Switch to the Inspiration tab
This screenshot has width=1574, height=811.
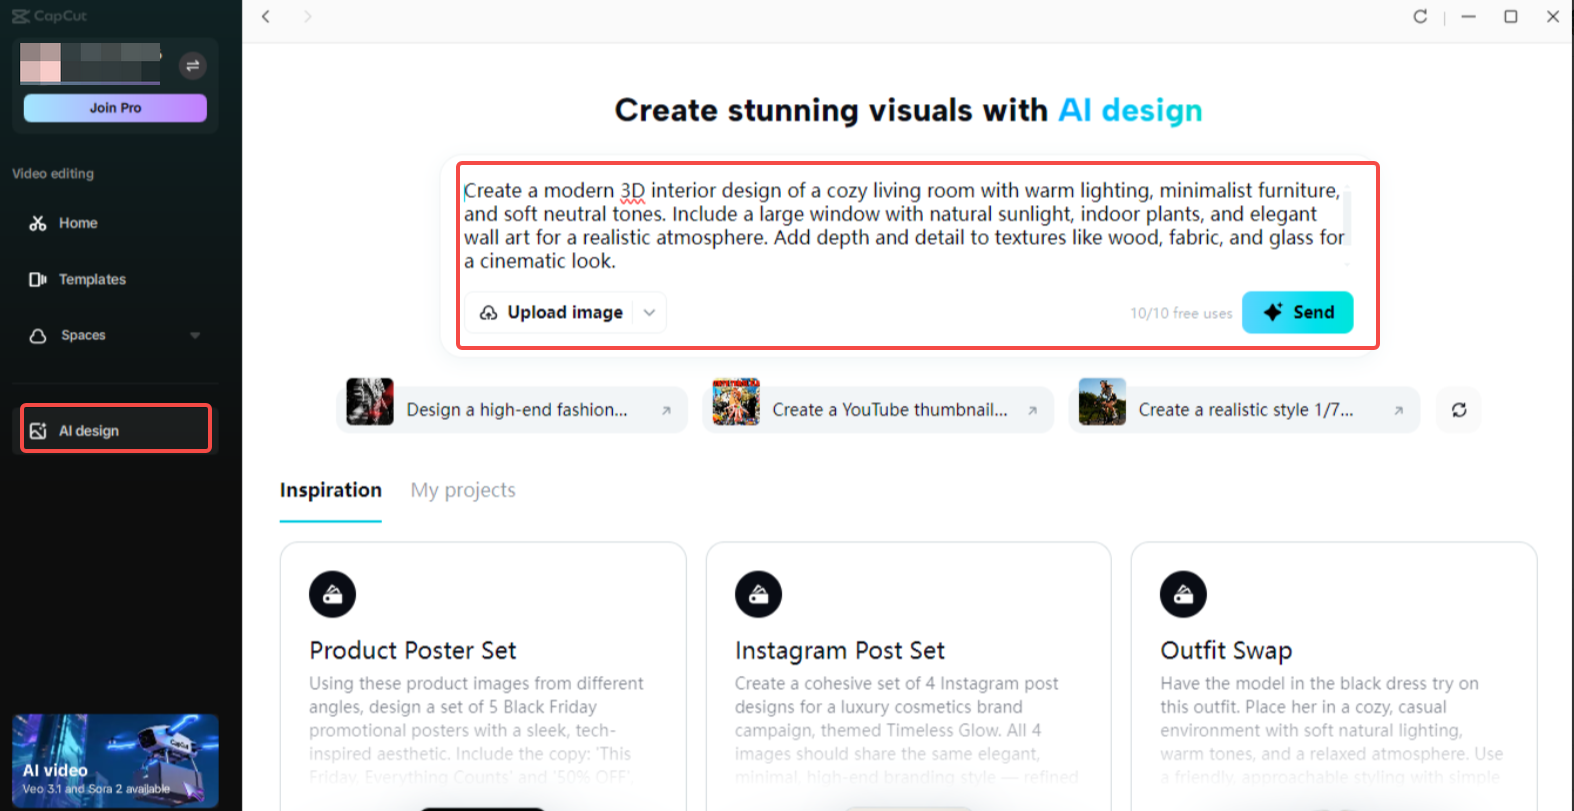click(x=331, y=490)
